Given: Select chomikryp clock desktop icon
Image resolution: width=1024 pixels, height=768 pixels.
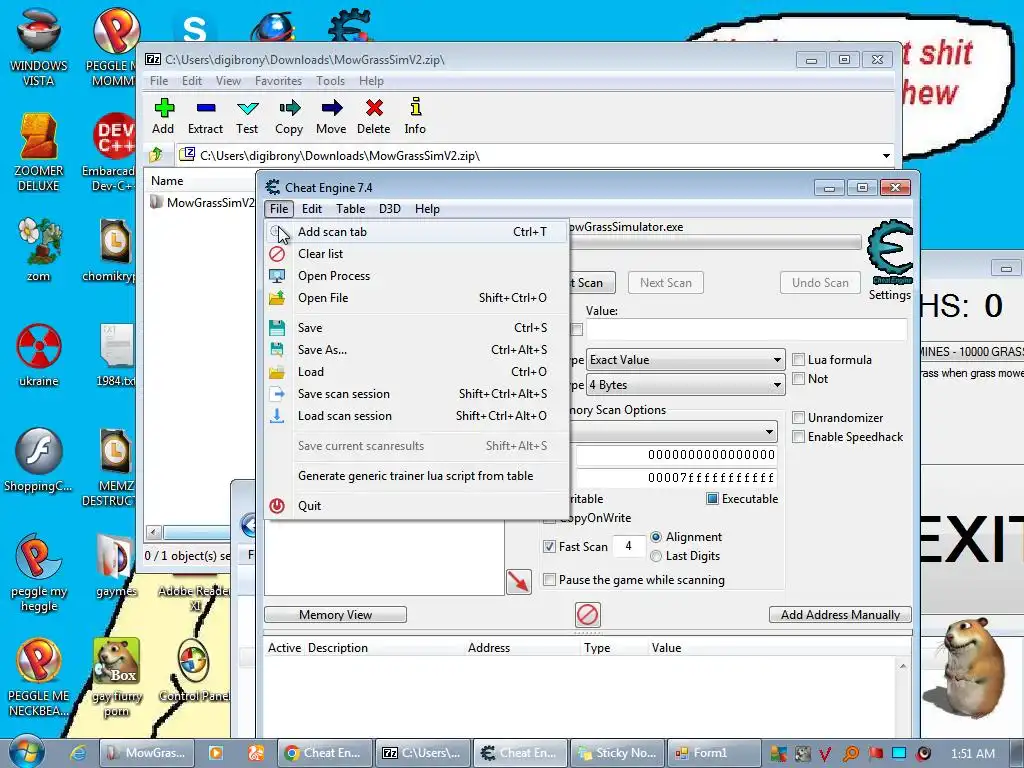Looking at the screenshot, I should pyautogui.click(x=115, y=251).
